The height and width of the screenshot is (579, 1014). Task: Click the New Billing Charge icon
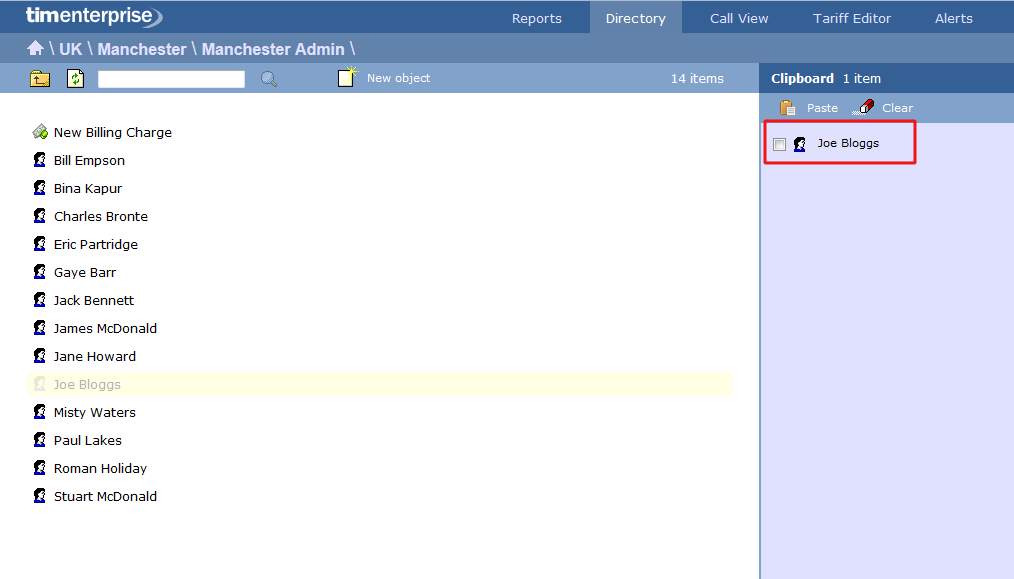(x=41, y=131)
